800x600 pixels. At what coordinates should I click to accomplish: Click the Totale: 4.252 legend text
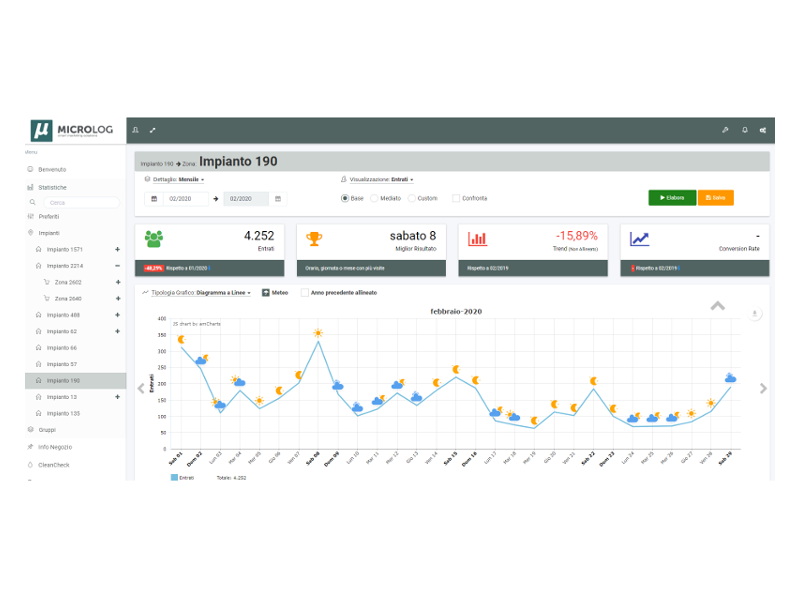[x=231, y=478]
